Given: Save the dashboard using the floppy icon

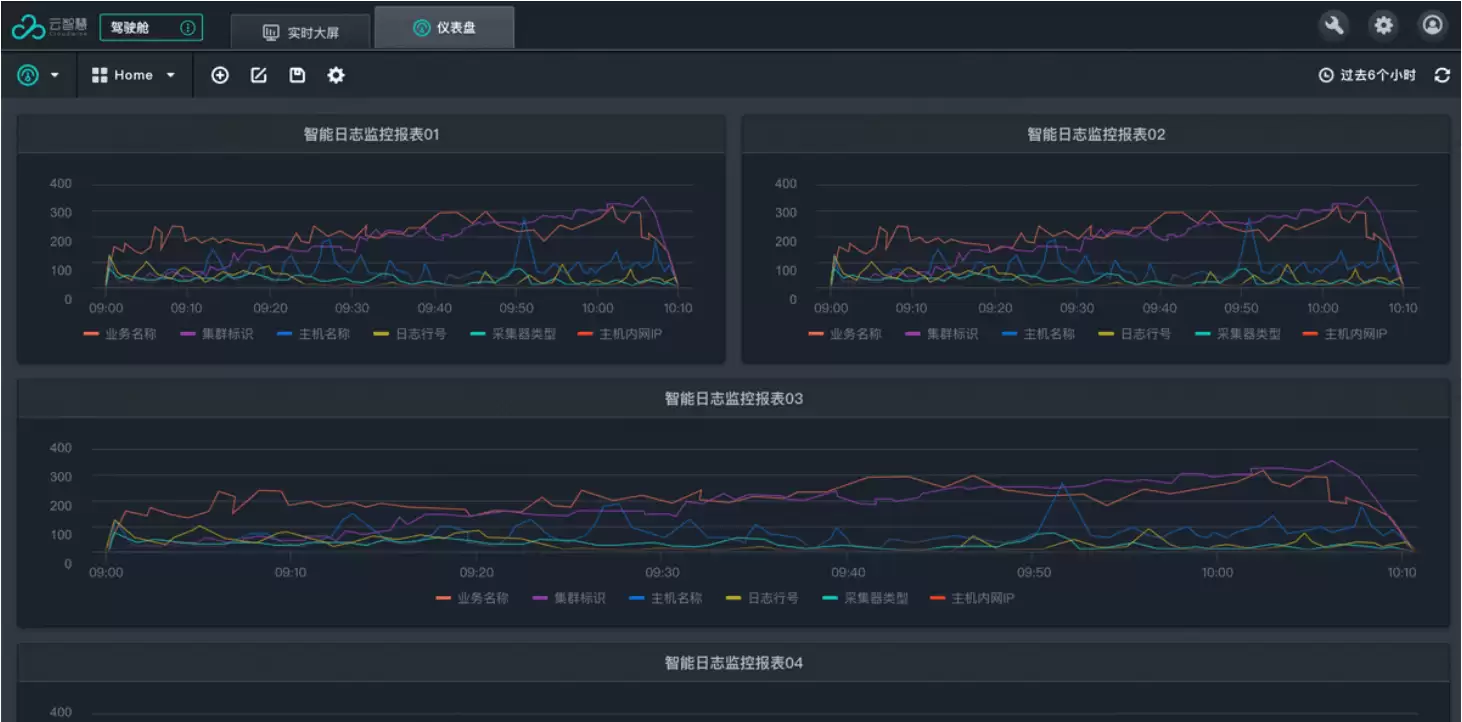Looking at the screenshot, I should click(x=297, y=75).
